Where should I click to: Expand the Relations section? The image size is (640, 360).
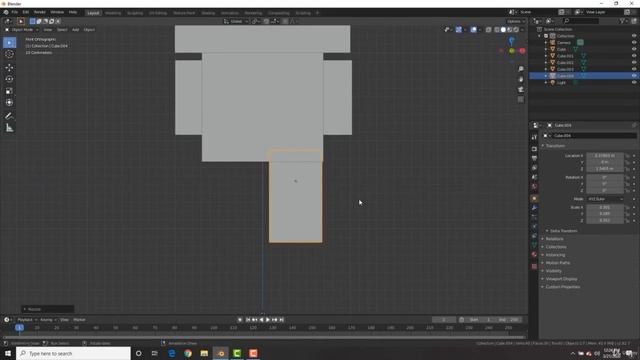(554, 239)
